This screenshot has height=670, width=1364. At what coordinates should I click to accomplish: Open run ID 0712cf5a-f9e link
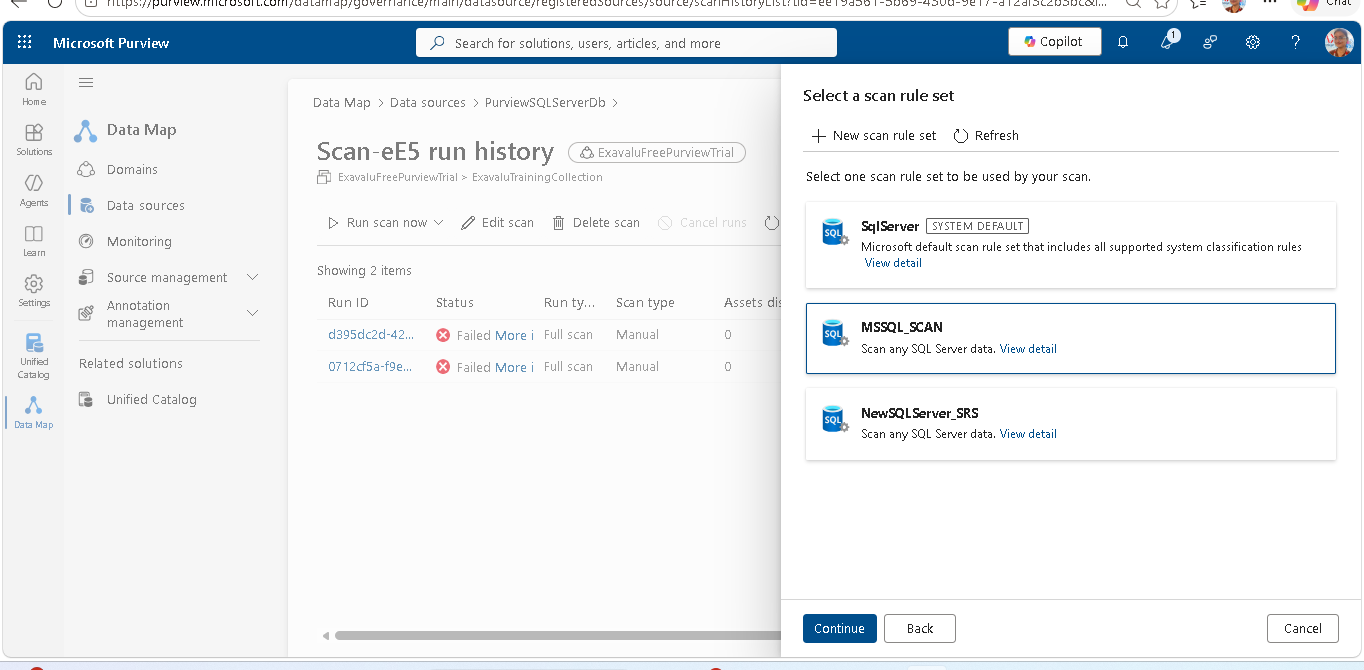pyautogui.click(x=370, y=367)
